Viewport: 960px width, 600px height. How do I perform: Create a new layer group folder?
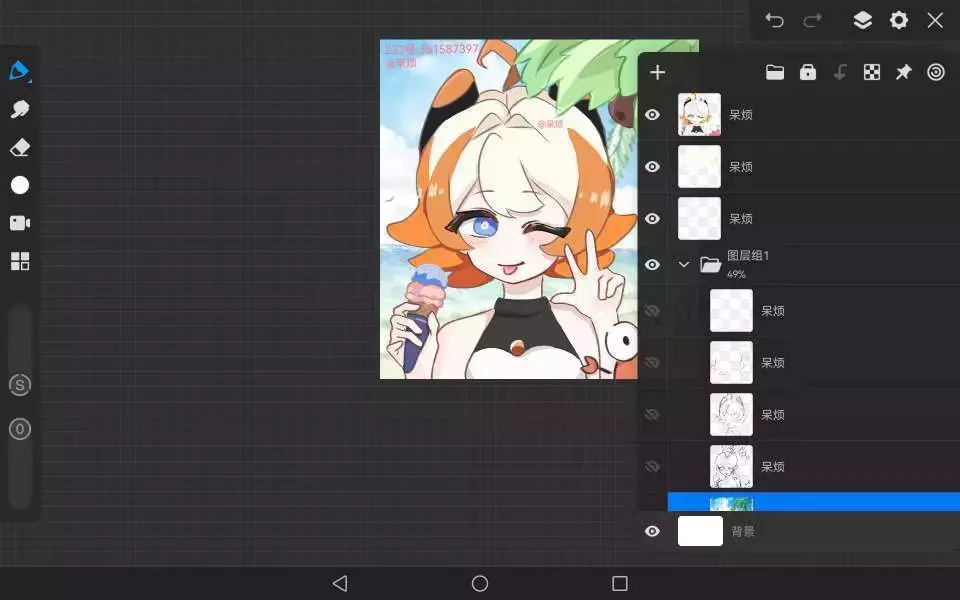(775, 72)
